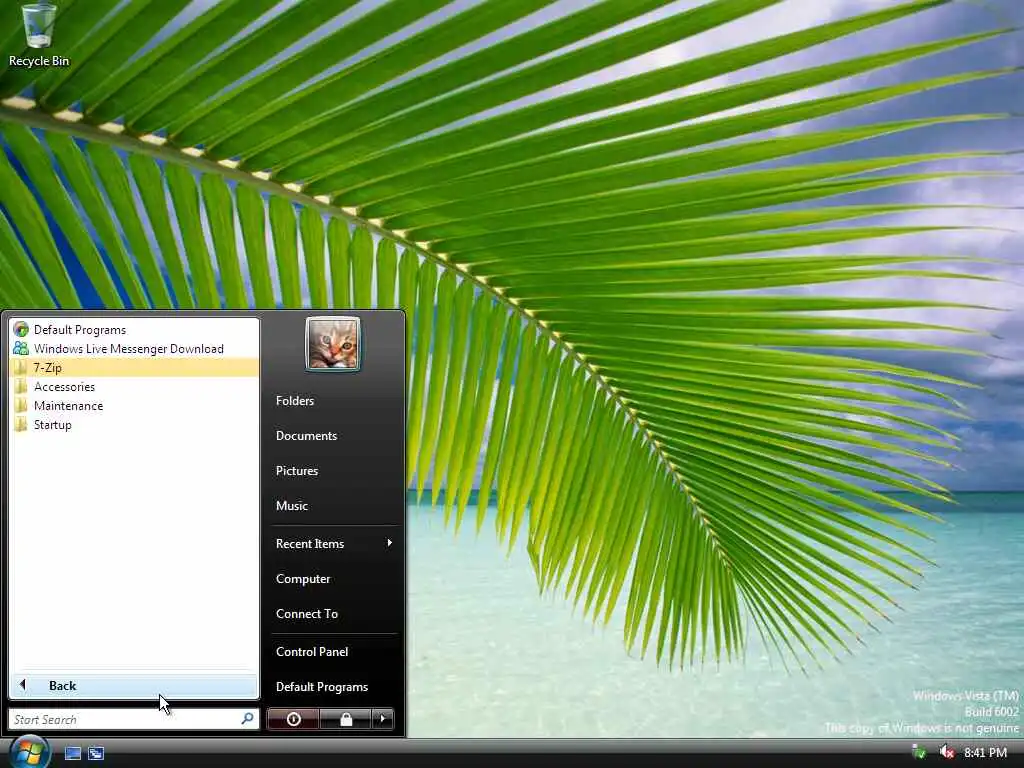Open Pictures from the Start menu
Screen dimensions: 1024x768
click(296, 471)
